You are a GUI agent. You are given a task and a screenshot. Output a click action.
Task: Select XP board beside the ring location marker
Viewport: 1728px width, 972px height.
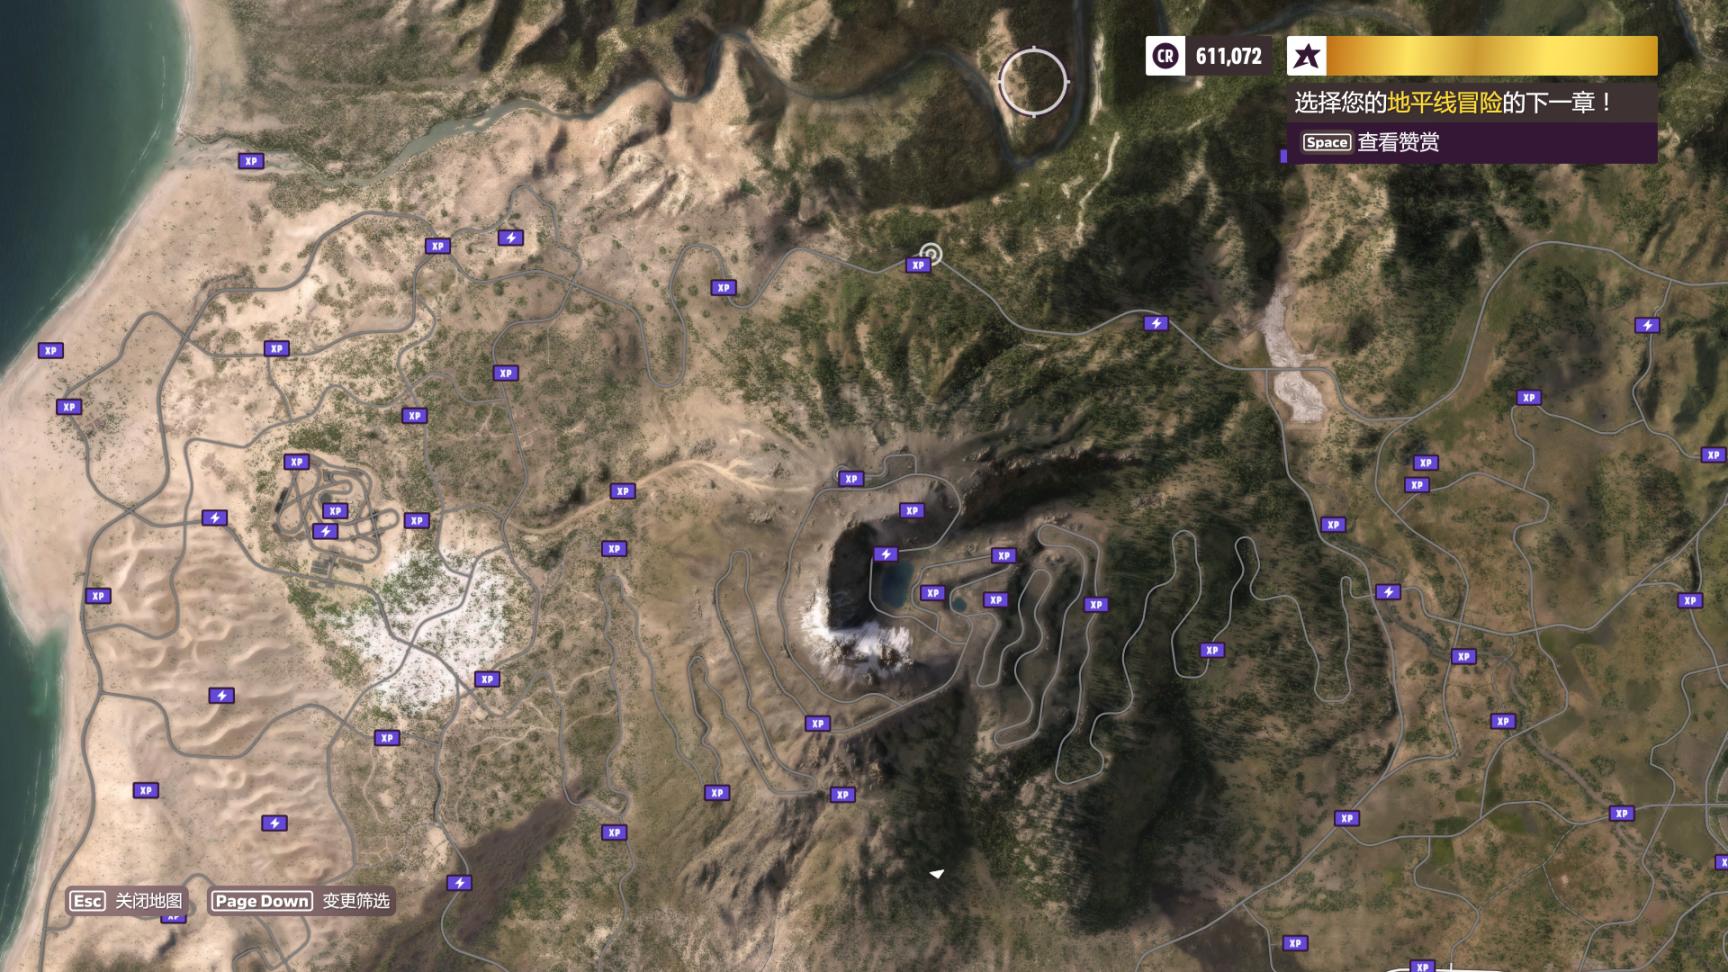917,265
